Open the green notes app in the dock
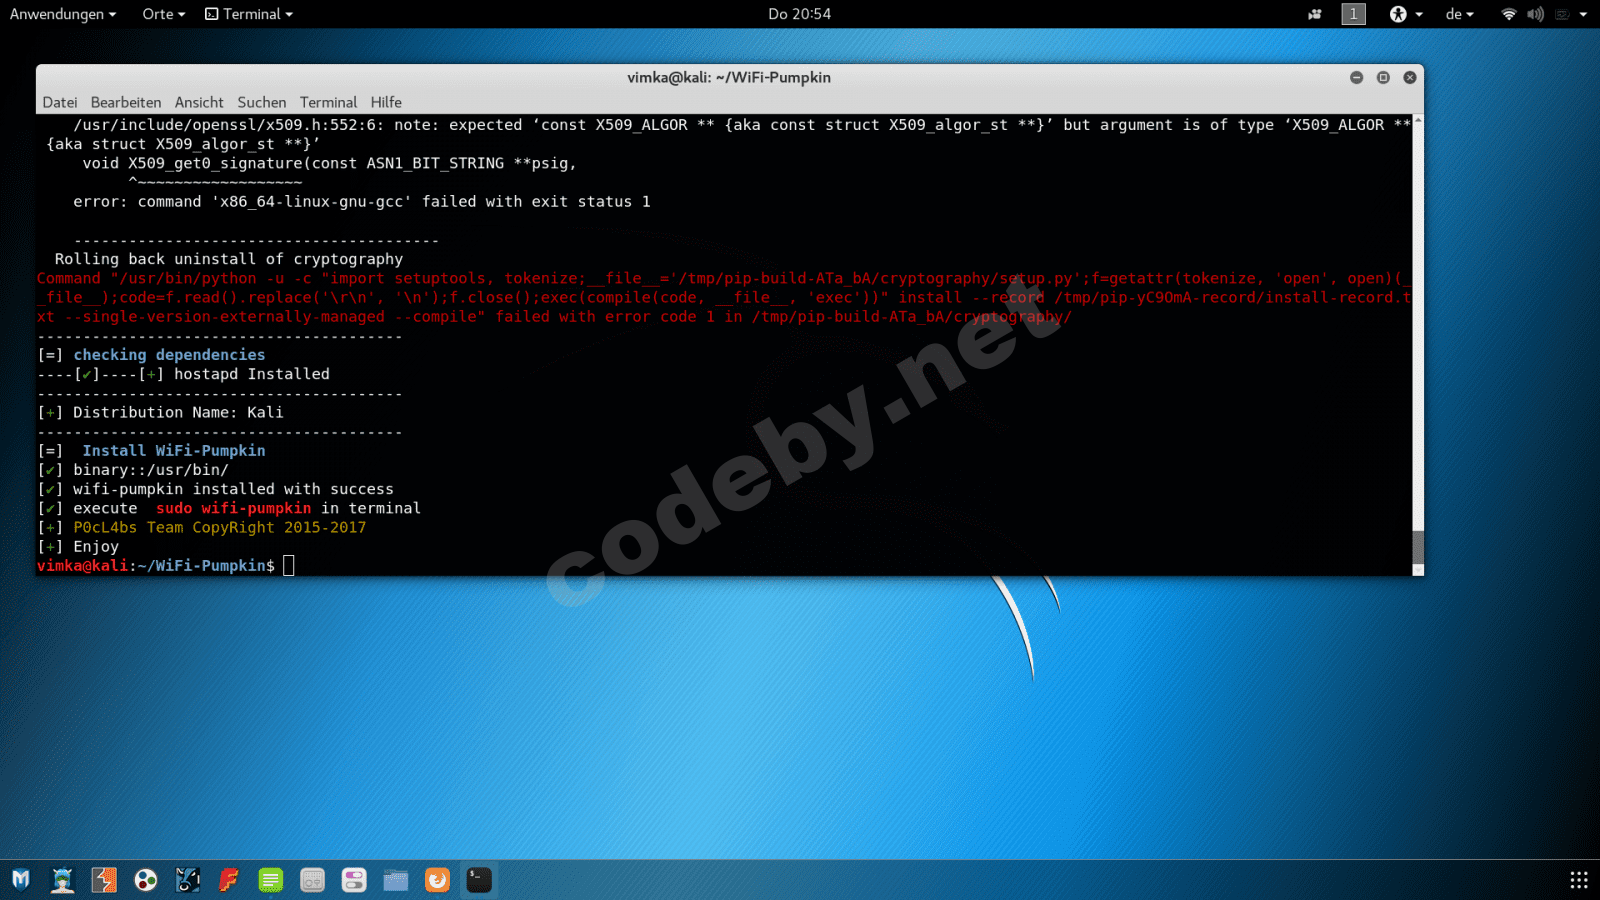The height and width of the screenshot is (900, 1600). pyautogui.click(x=271, y=880)
